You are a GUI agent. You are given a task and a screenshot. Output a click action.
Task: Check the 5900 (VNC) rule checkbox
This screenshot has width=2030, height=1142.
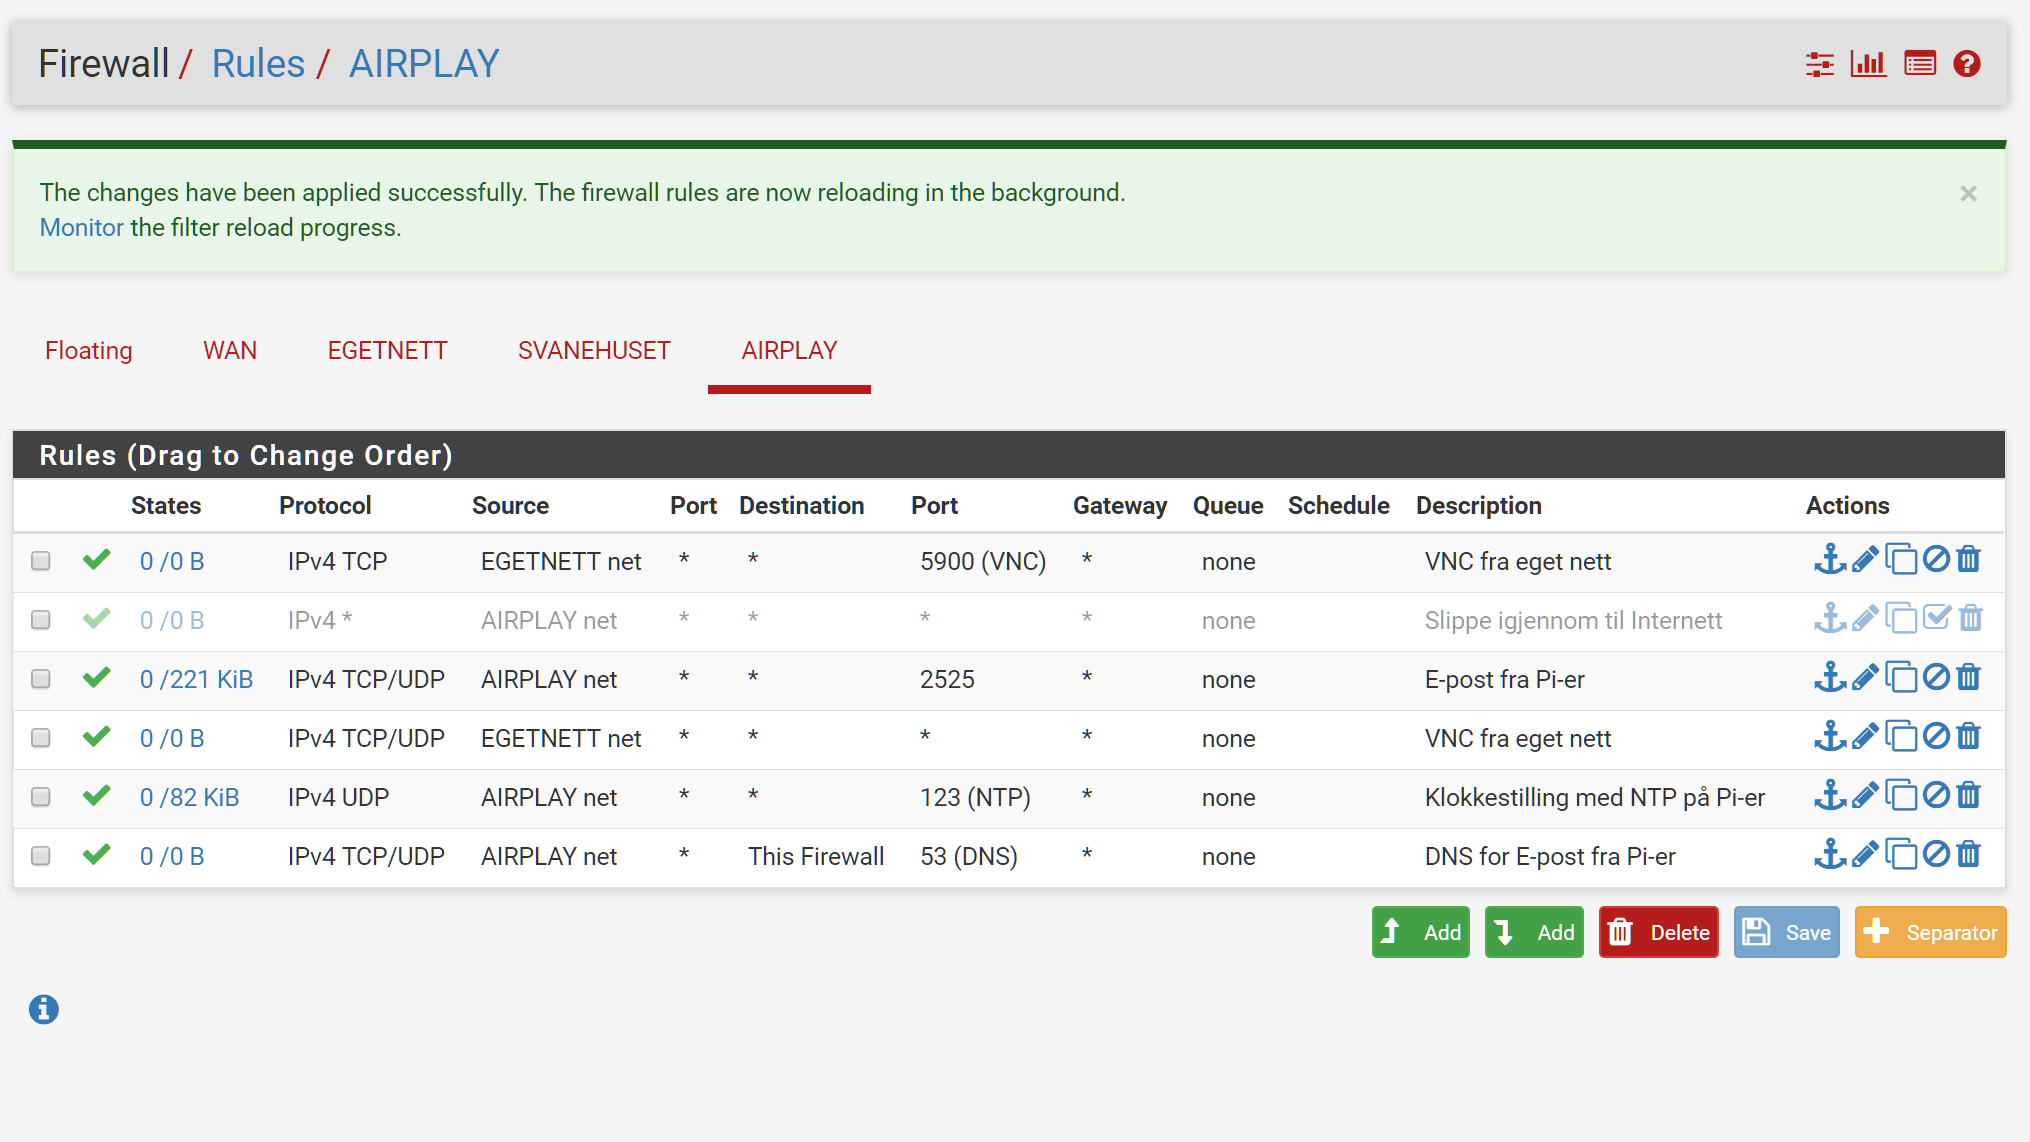[41, 561]
